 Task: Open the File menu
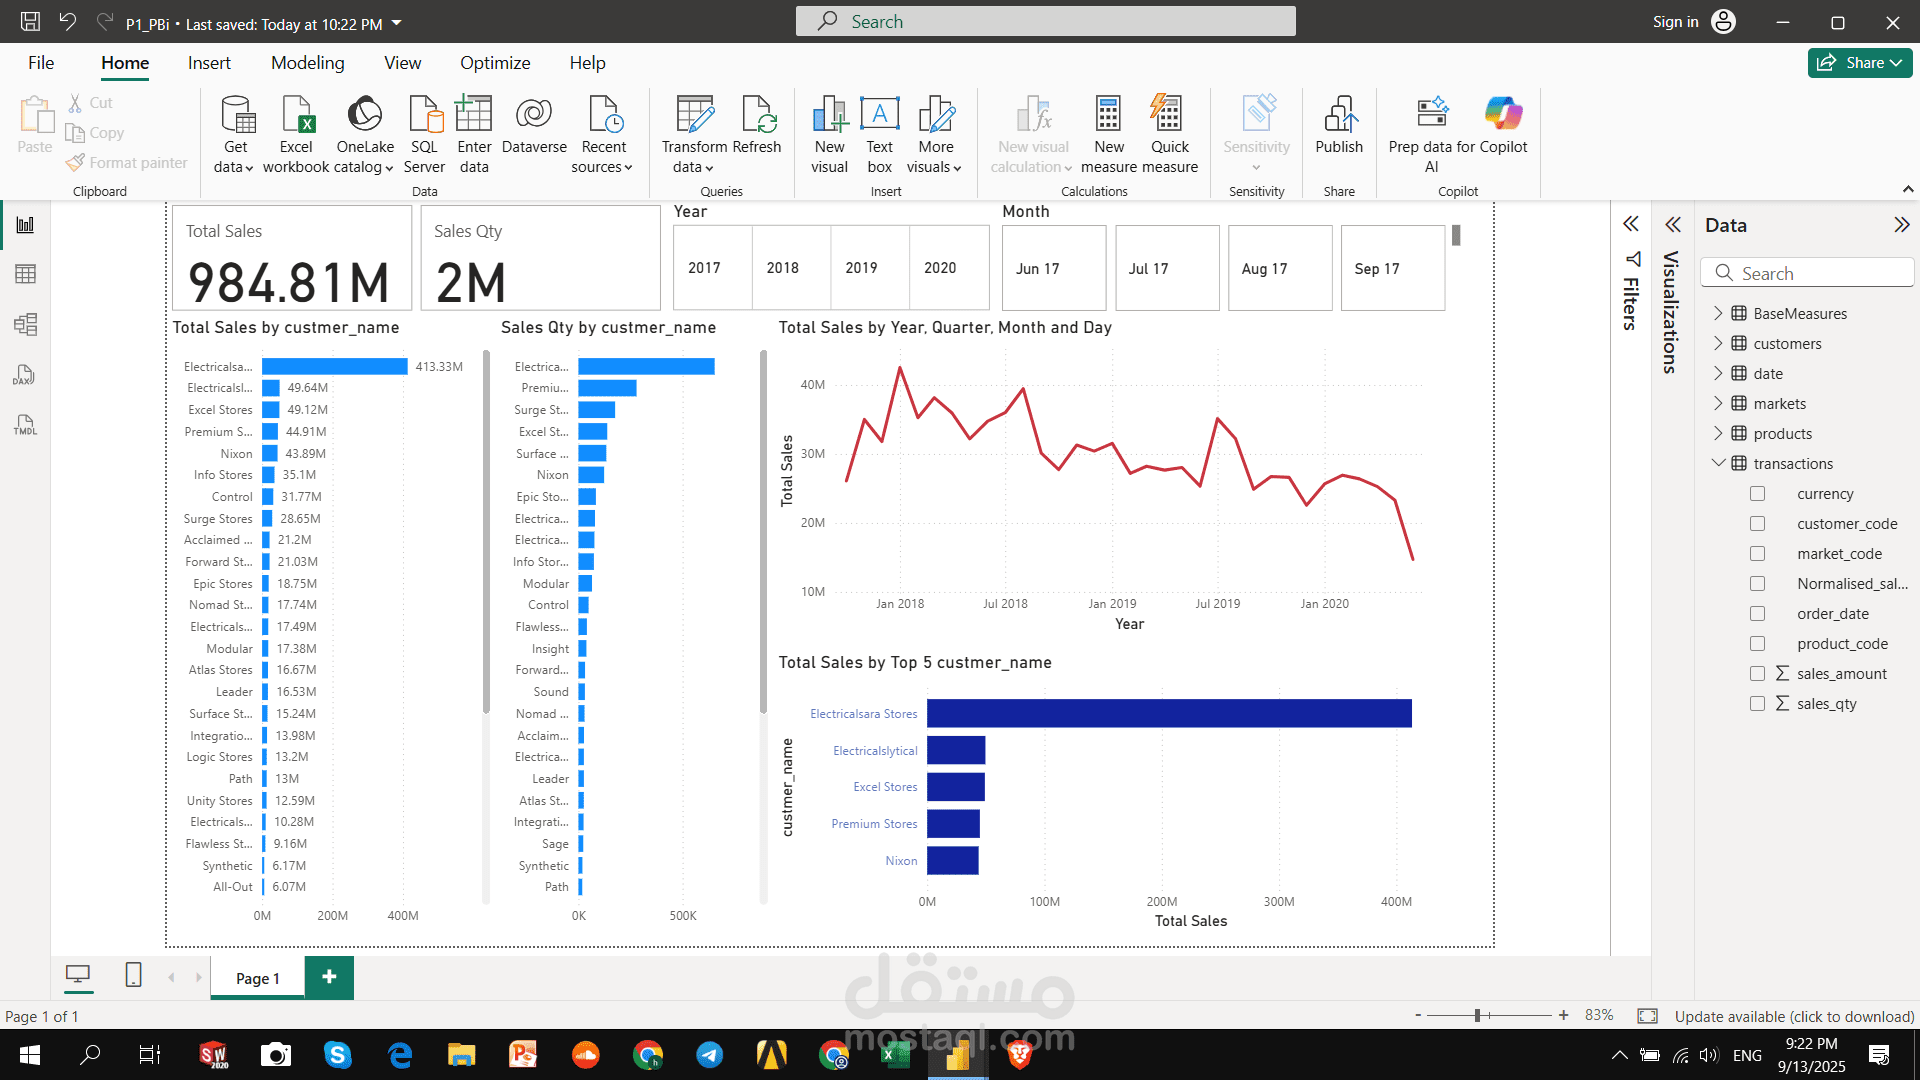41,63
